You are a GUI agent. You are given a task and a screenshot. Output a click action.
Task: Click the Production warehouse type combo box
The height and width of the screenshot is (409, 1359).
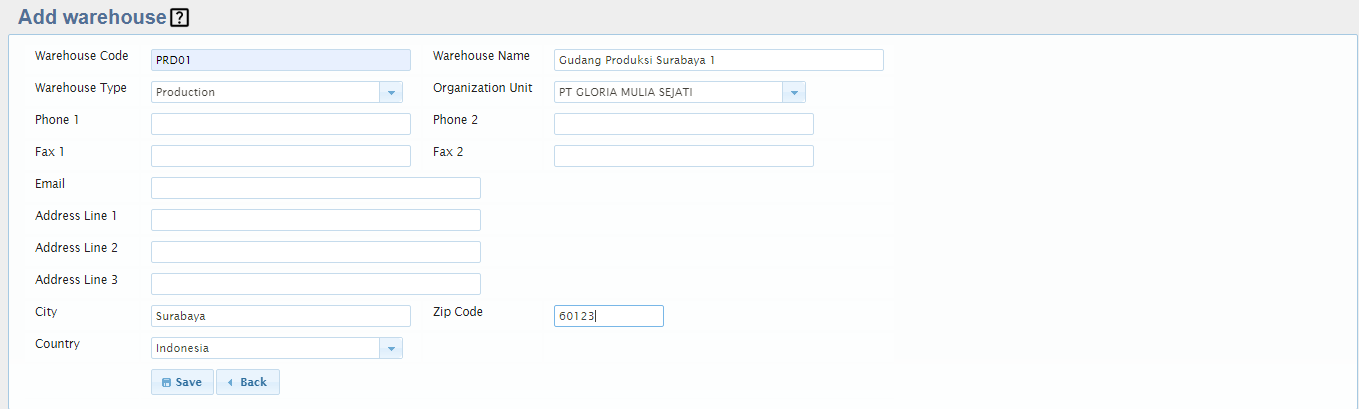(x=265, y=92)
